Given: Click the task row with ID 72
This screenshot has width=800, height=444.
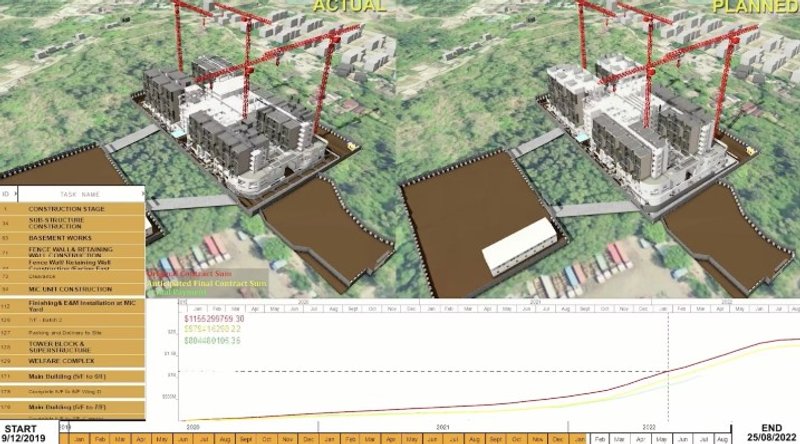Looking at the screenshot, I should tap(72, 276).
